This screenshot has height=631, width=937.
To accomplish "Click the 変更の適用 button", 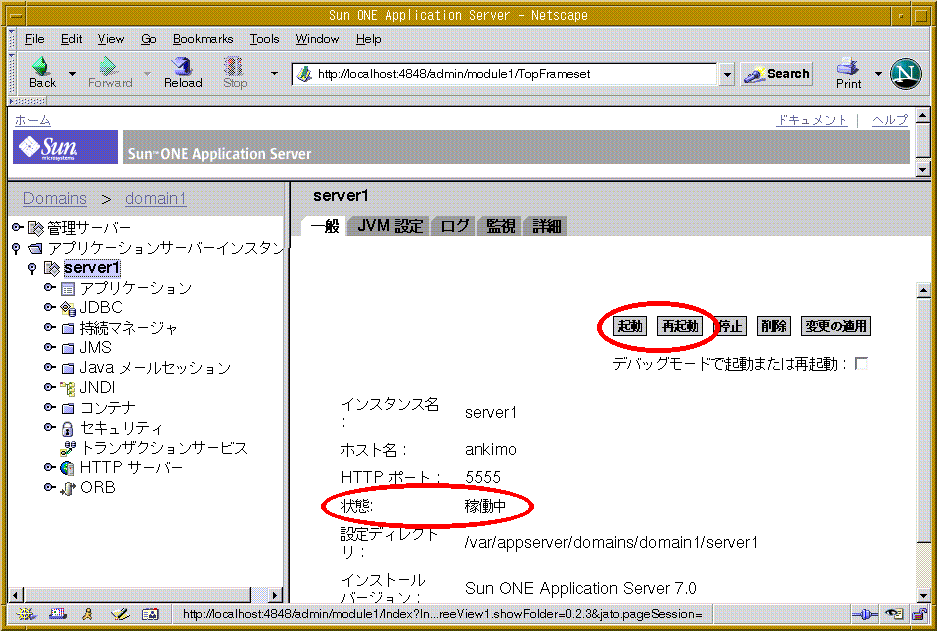I will pyautogui.click(x=835, y=326).
